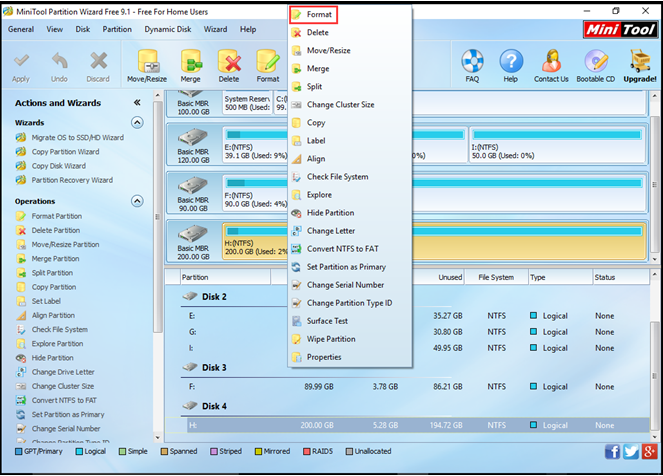
Task: Choose Move/Resize in the context menu
Action: click(x=350, y=51)
